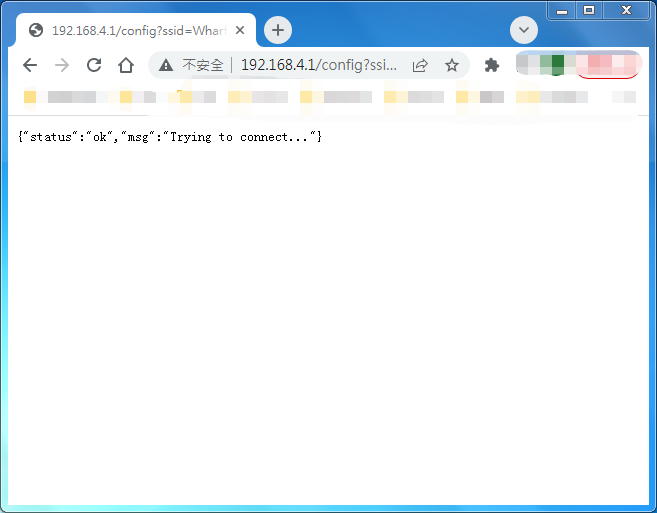Open a new tab
The width and height of the screenshot is (657, 513).
pyautogui.click(x=278, y=30)
